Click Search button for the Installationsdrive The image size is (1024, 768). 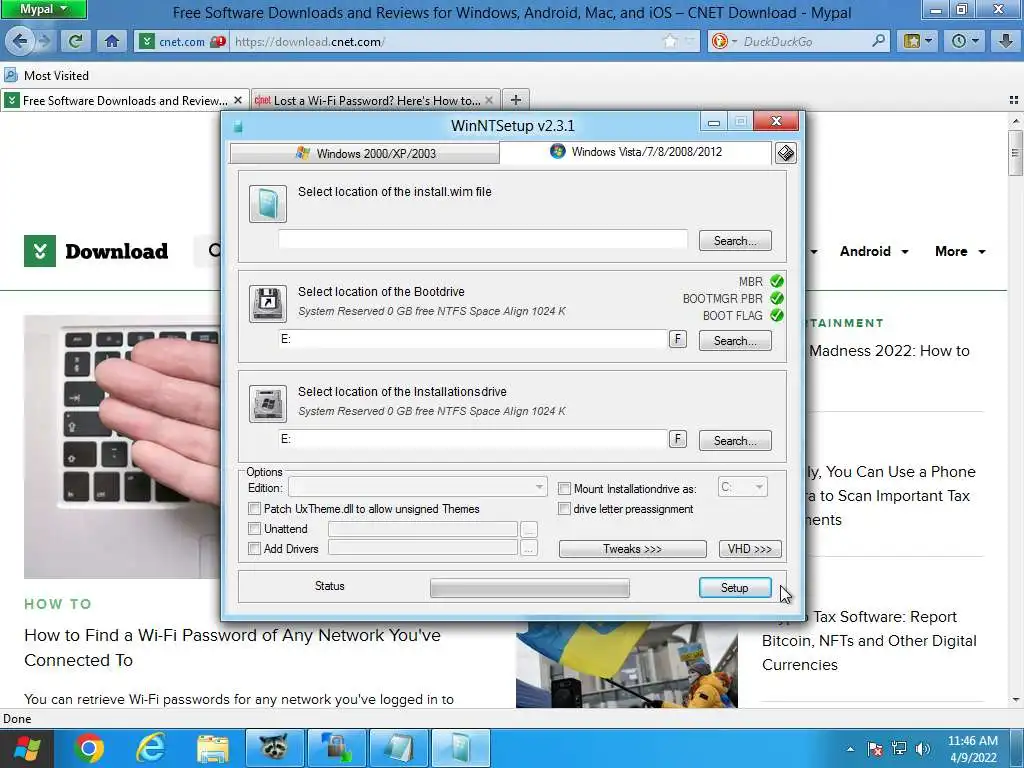coord(735,440)
